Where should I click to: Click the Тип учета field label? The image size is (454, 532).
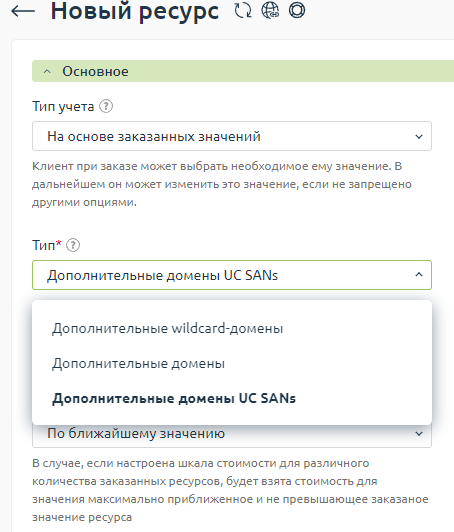63,107
